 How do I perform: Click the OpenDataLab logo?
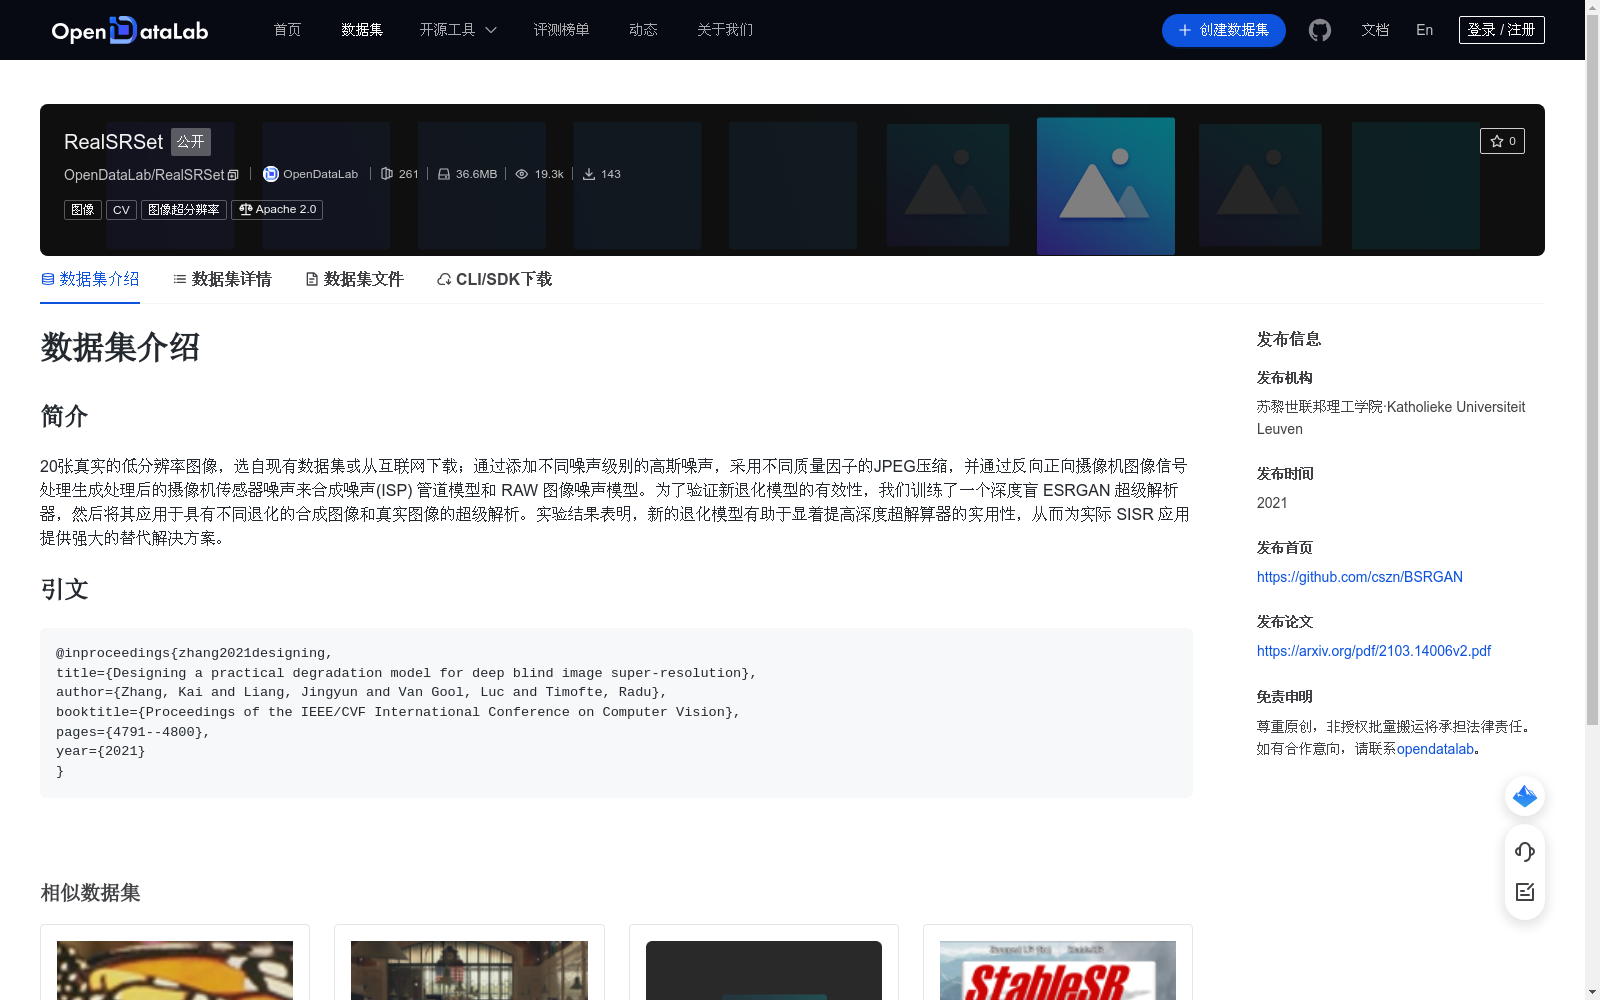click(x=130, y=30)
